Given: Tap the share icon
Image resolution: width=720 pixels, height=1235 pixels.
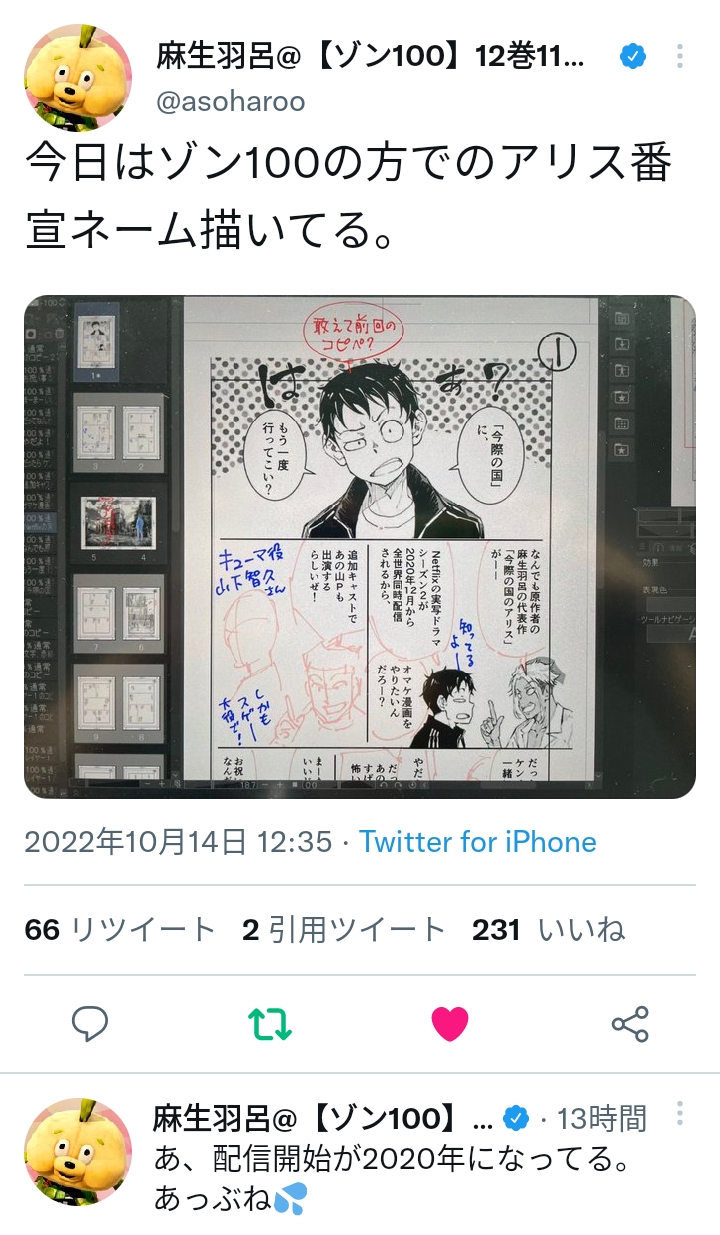Looking at the screenshot, I should point(630,1023).
